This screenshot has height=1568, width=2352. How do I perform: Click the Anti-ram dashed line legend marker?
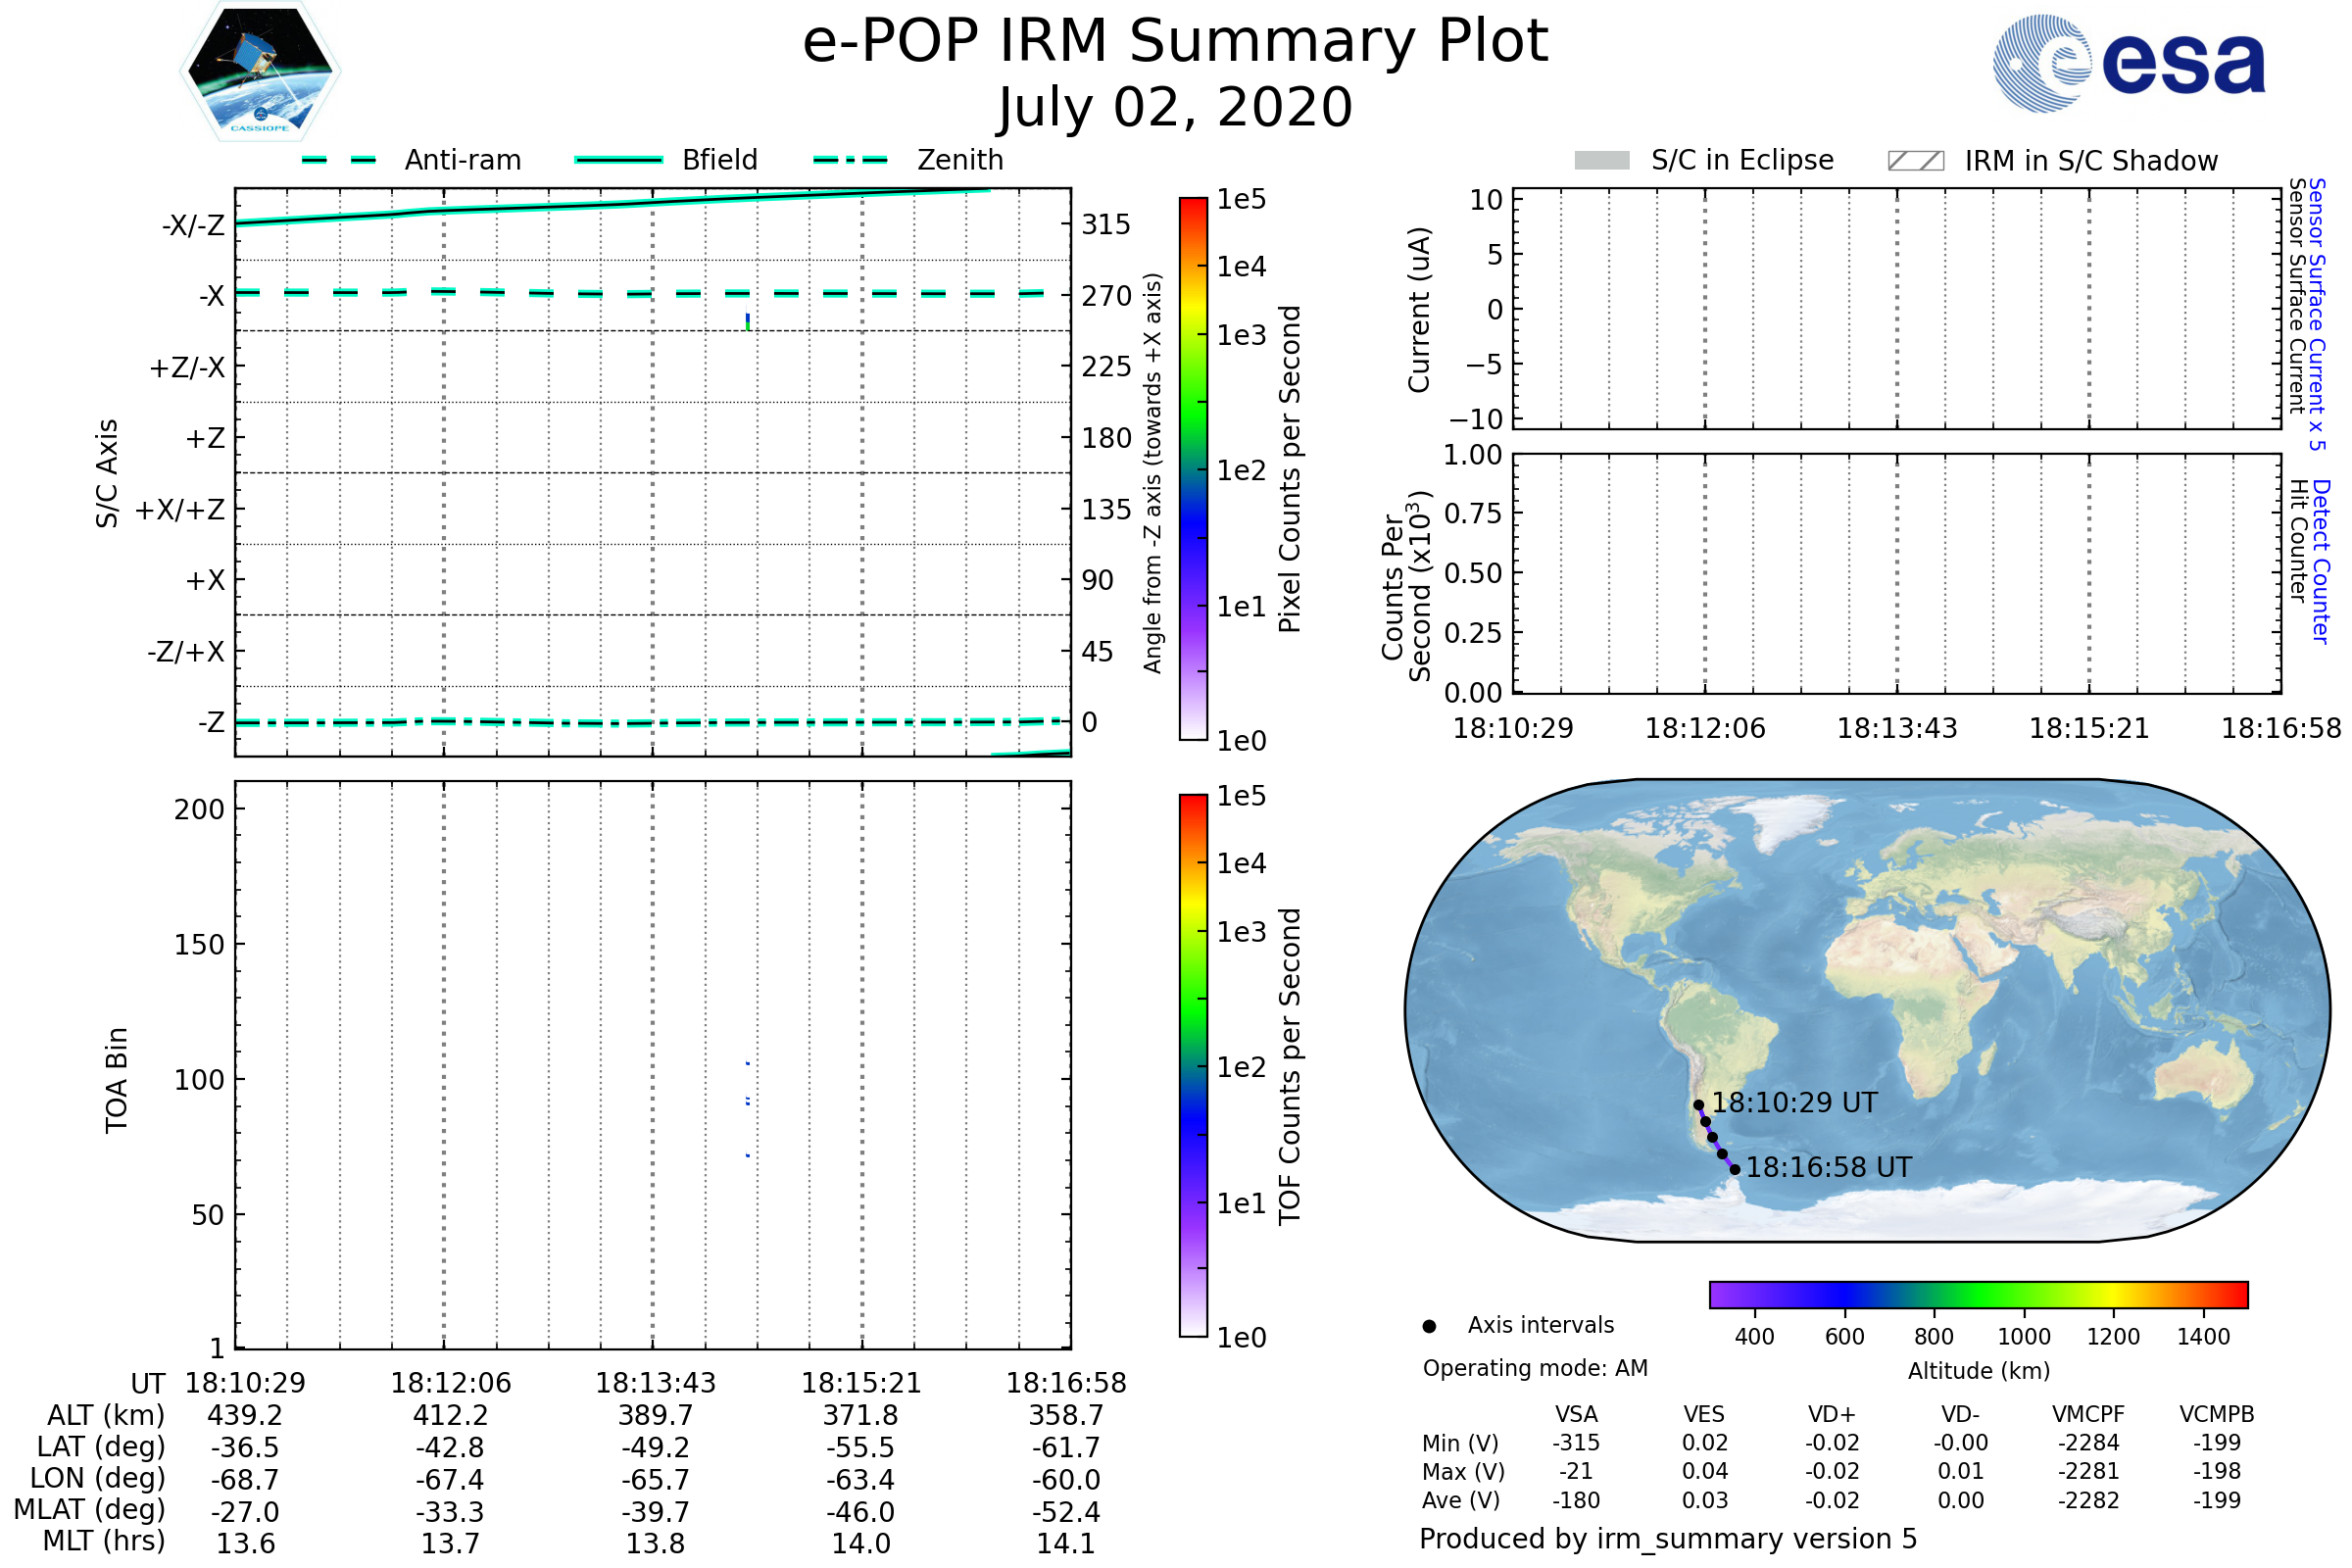pyautogui.click(x=339, y=160)
